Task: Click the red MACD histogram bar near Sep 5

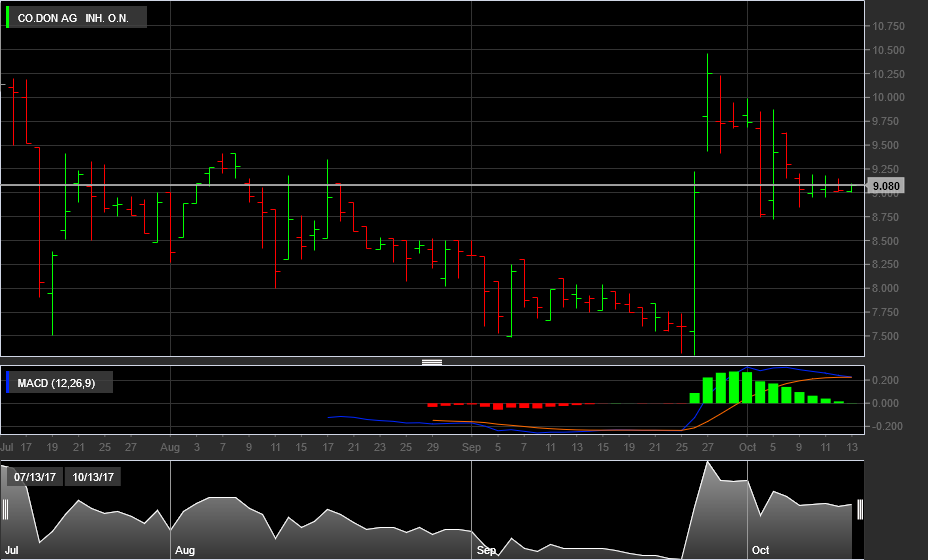Action: point(498,406)
